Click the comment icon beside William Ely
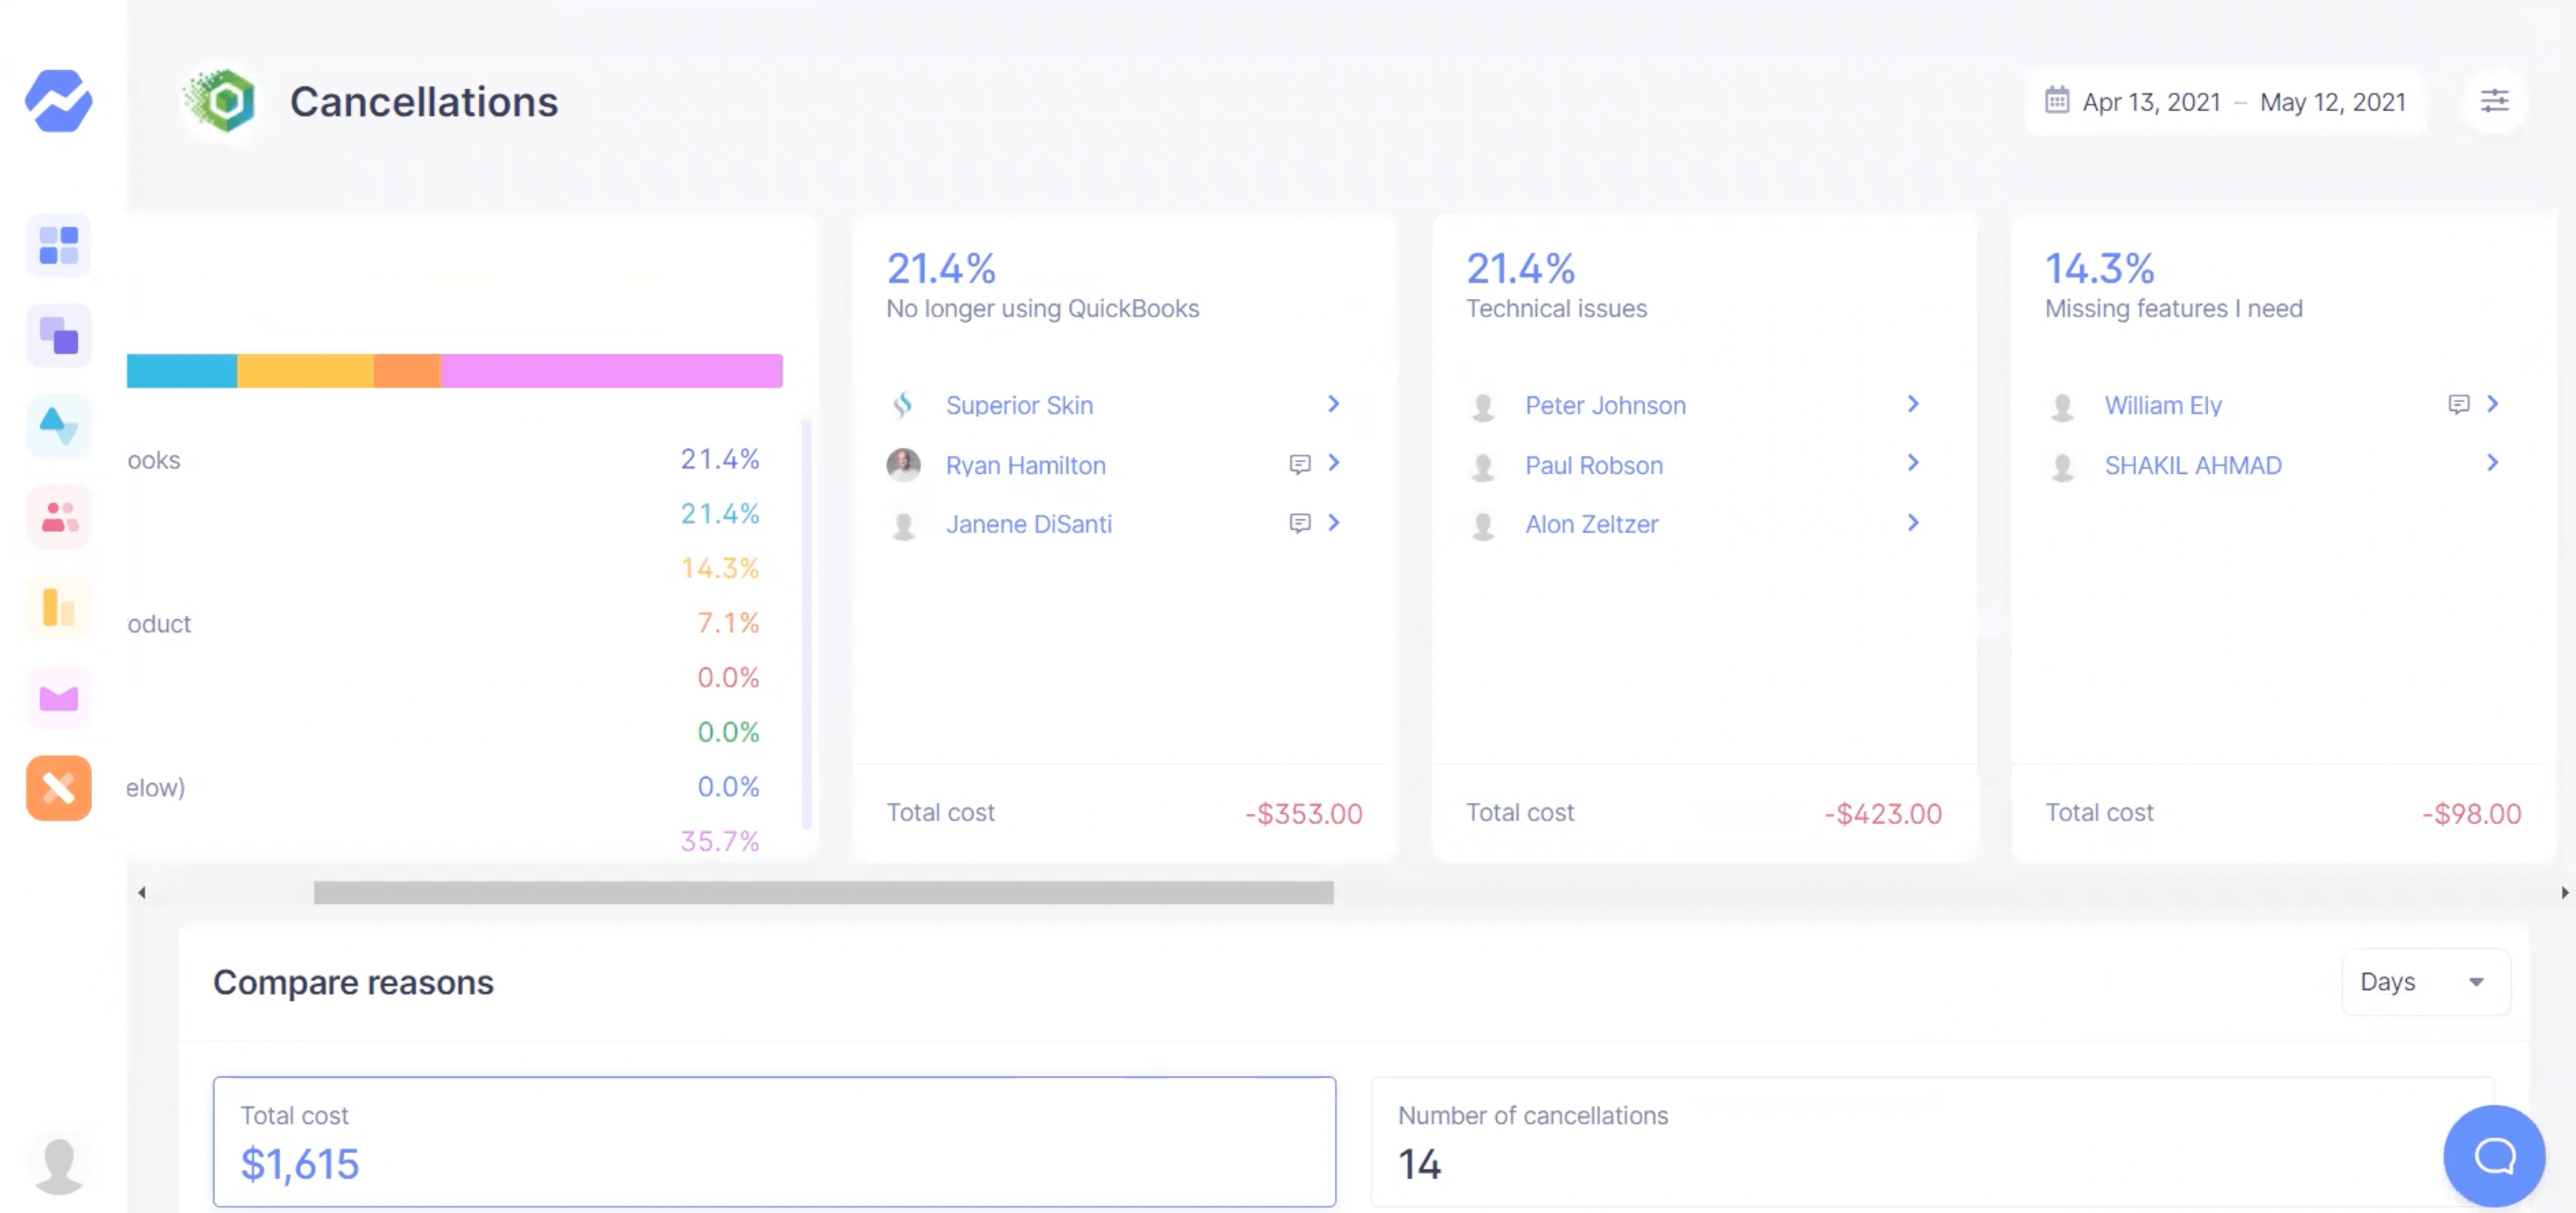The width and height of the screenshot is (2576, 1213). [x=2458, y=404]
